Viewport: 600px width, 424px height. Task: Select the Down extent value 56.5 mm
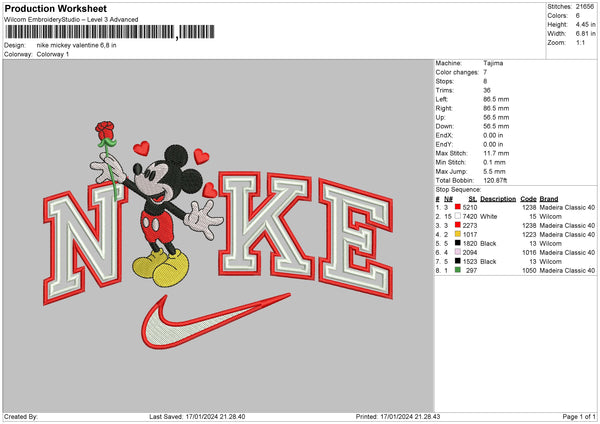click(x=496, y=126)
